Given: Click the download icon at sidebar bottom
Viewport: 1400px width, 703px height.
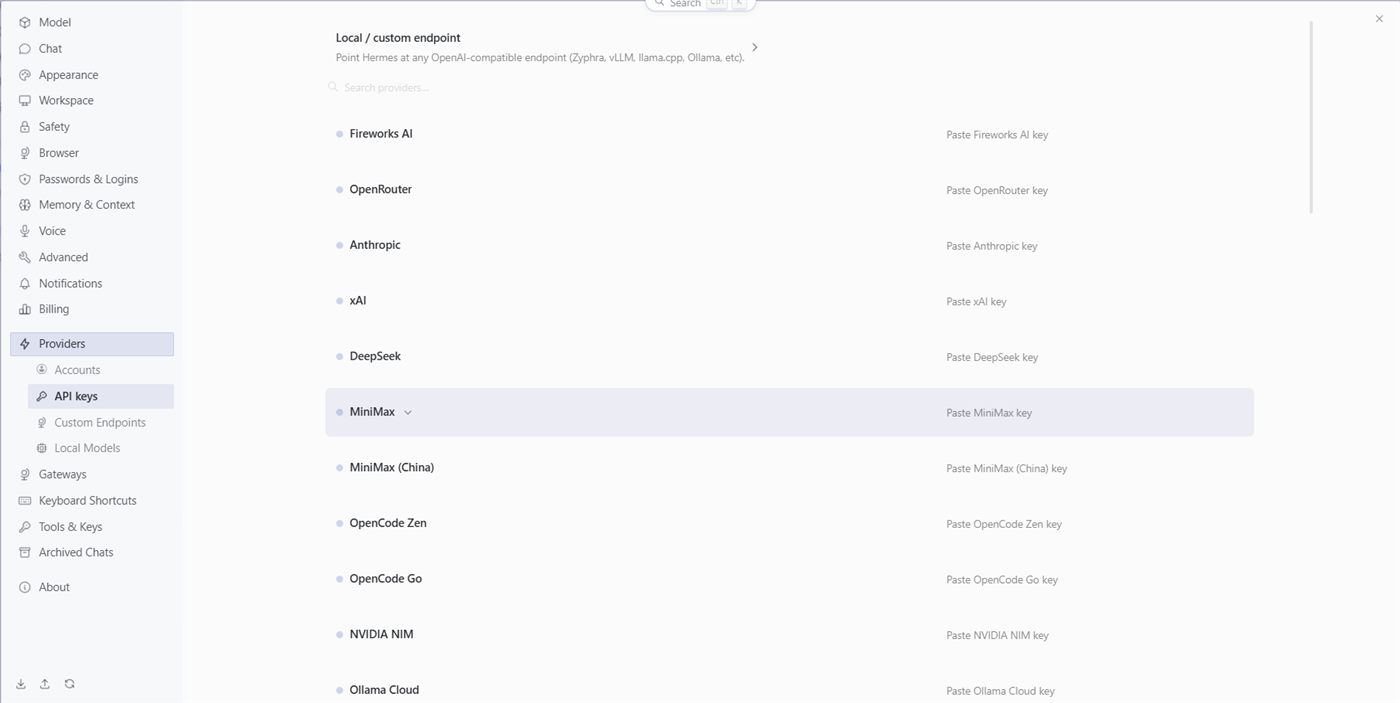Looking at the screenshot, I should click(21, 684).
